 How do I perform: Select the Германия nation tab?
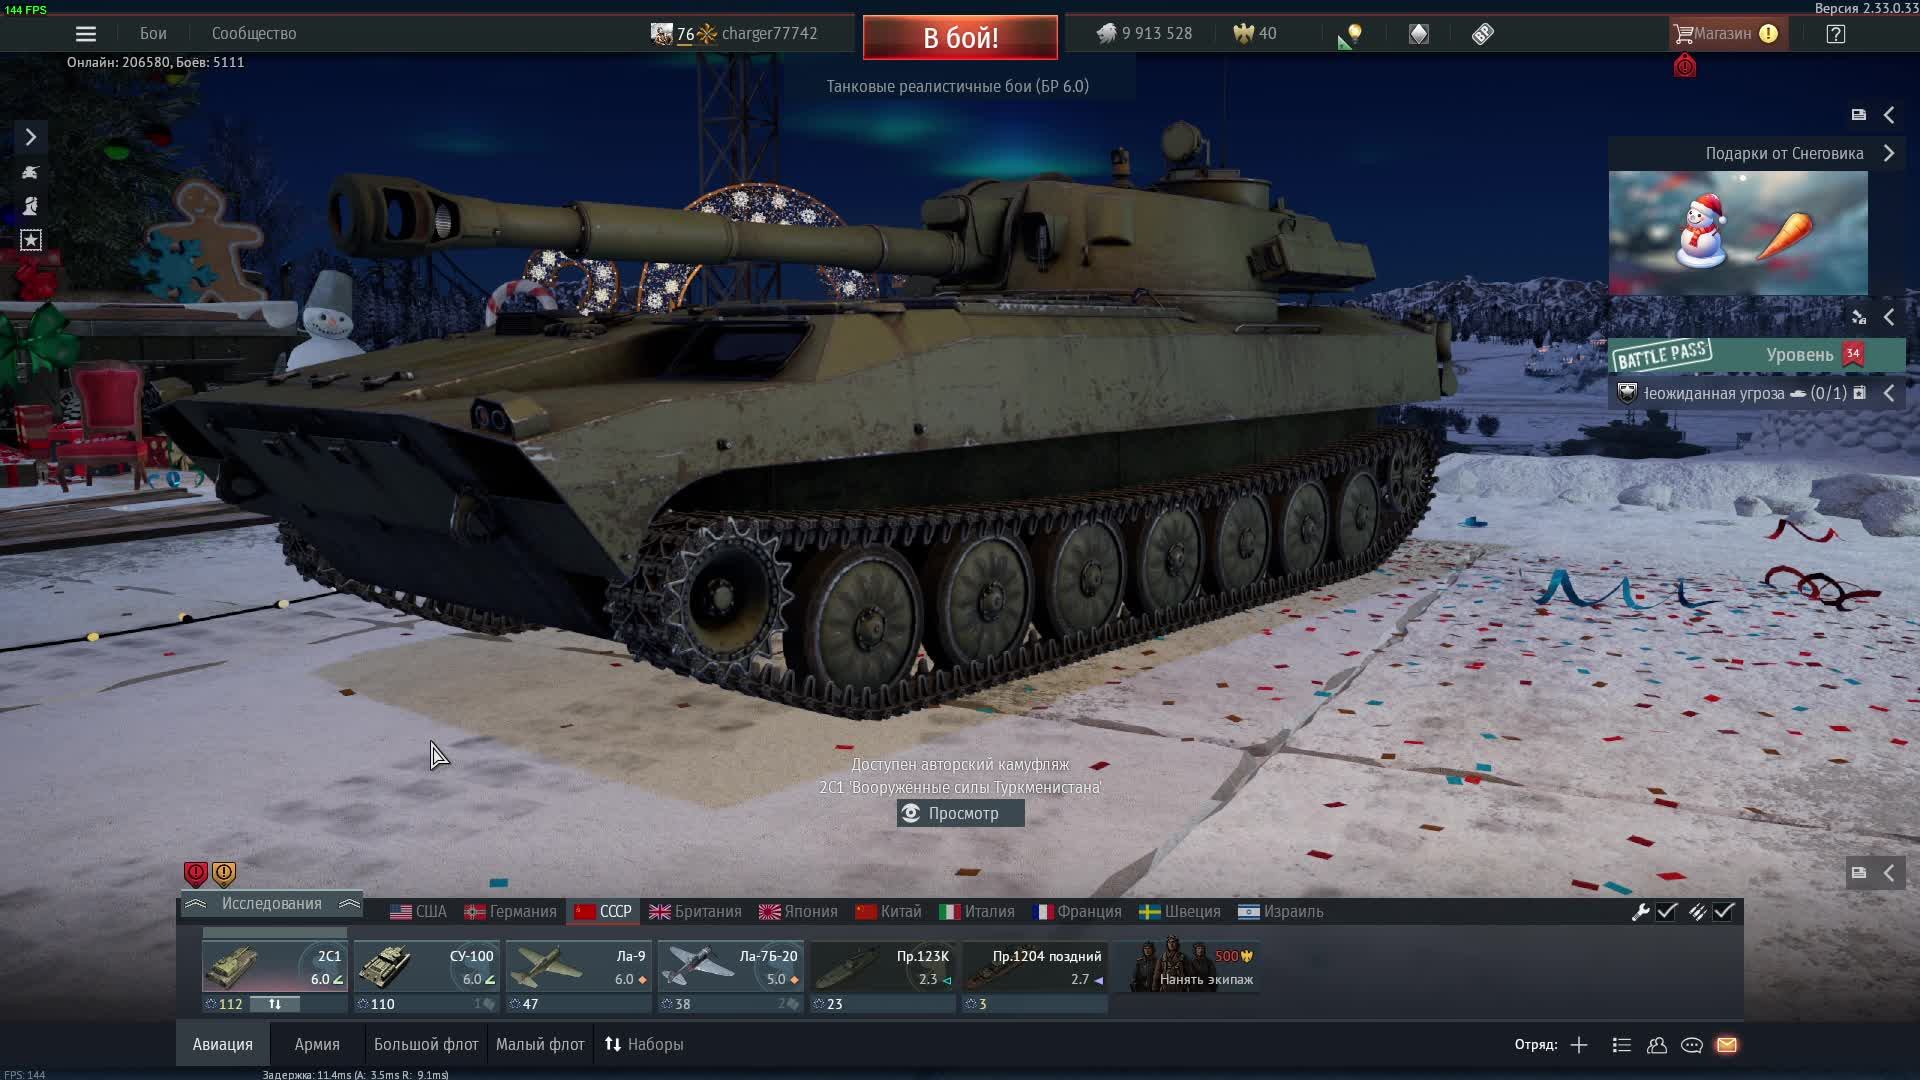pyautogui.click(x=511, y=912)
